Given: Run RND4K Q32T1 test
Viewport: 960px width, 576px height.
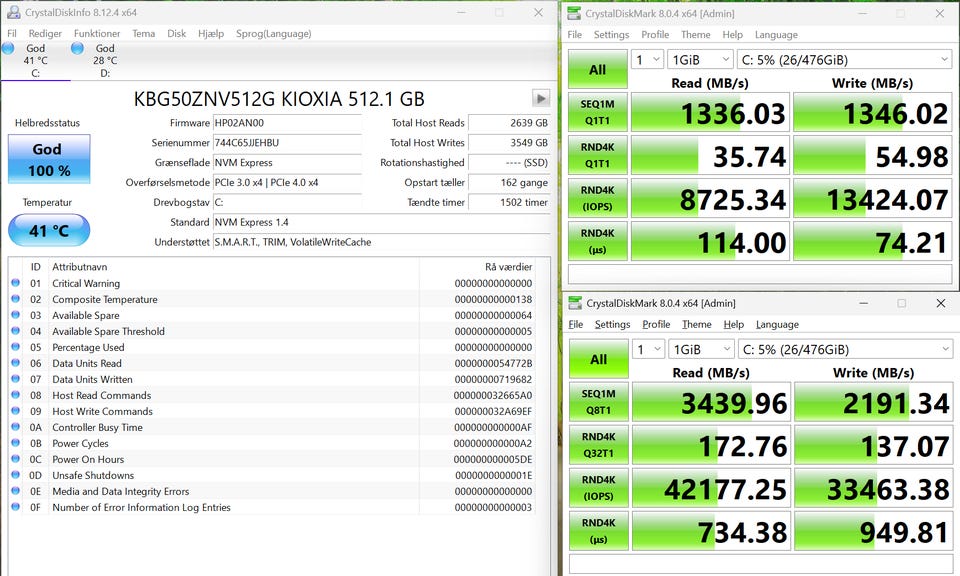Looking at the screenshot, I should [x=599, y=445].
